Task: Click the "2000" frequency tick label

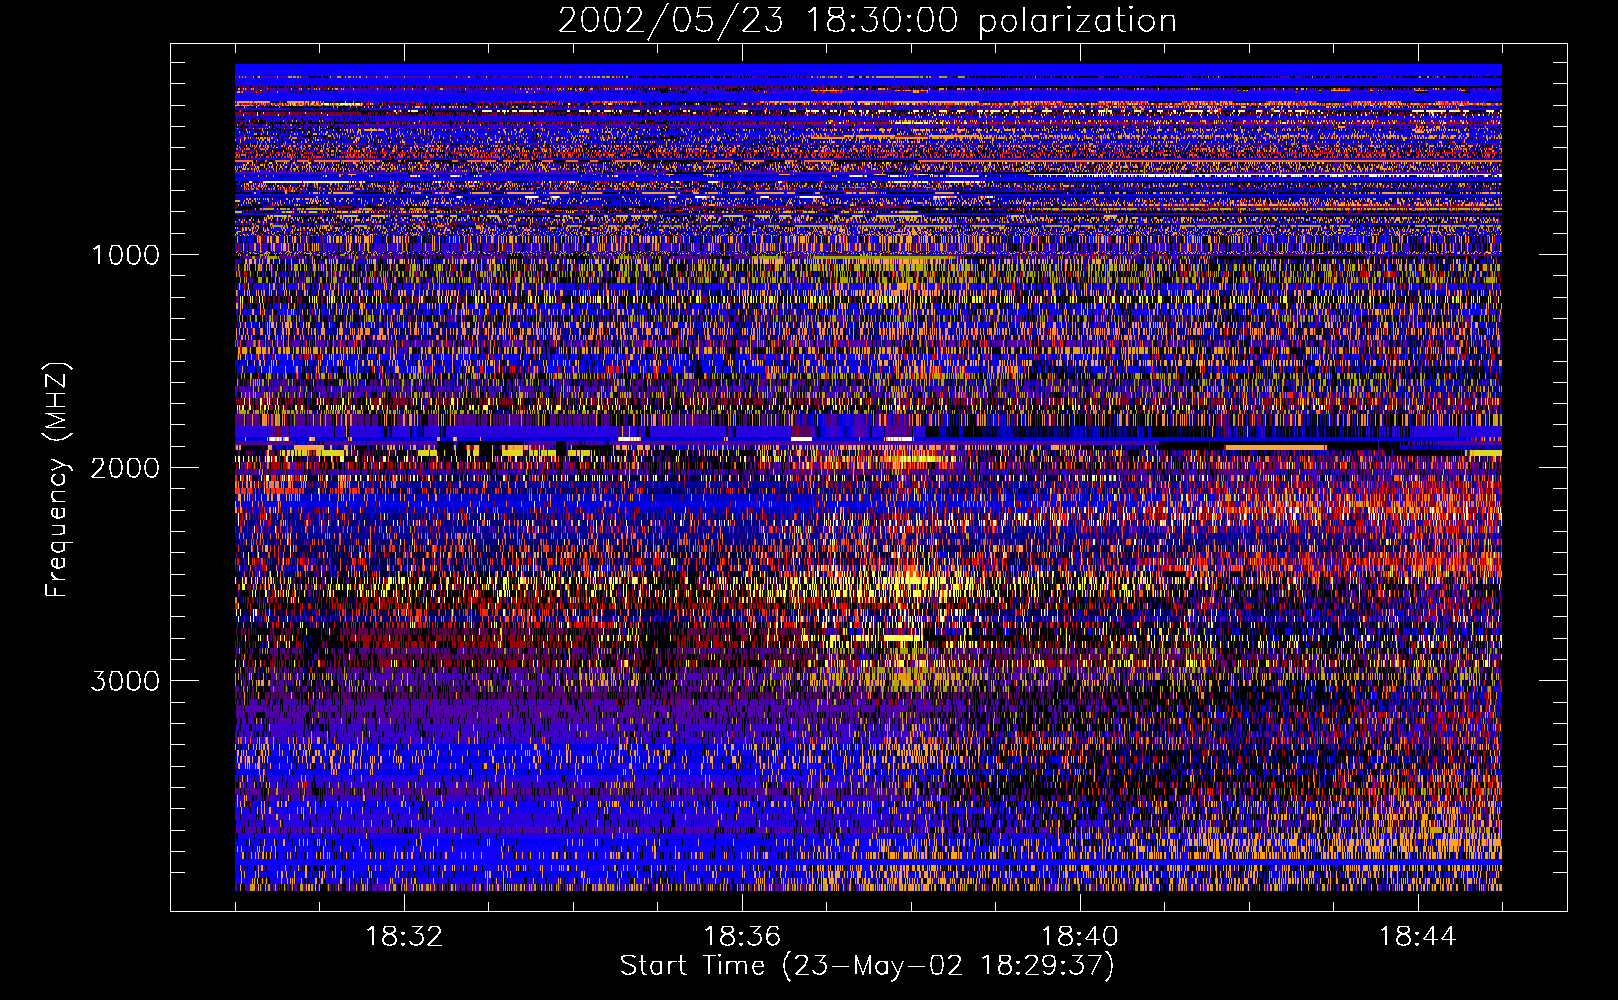Action: 125,468
